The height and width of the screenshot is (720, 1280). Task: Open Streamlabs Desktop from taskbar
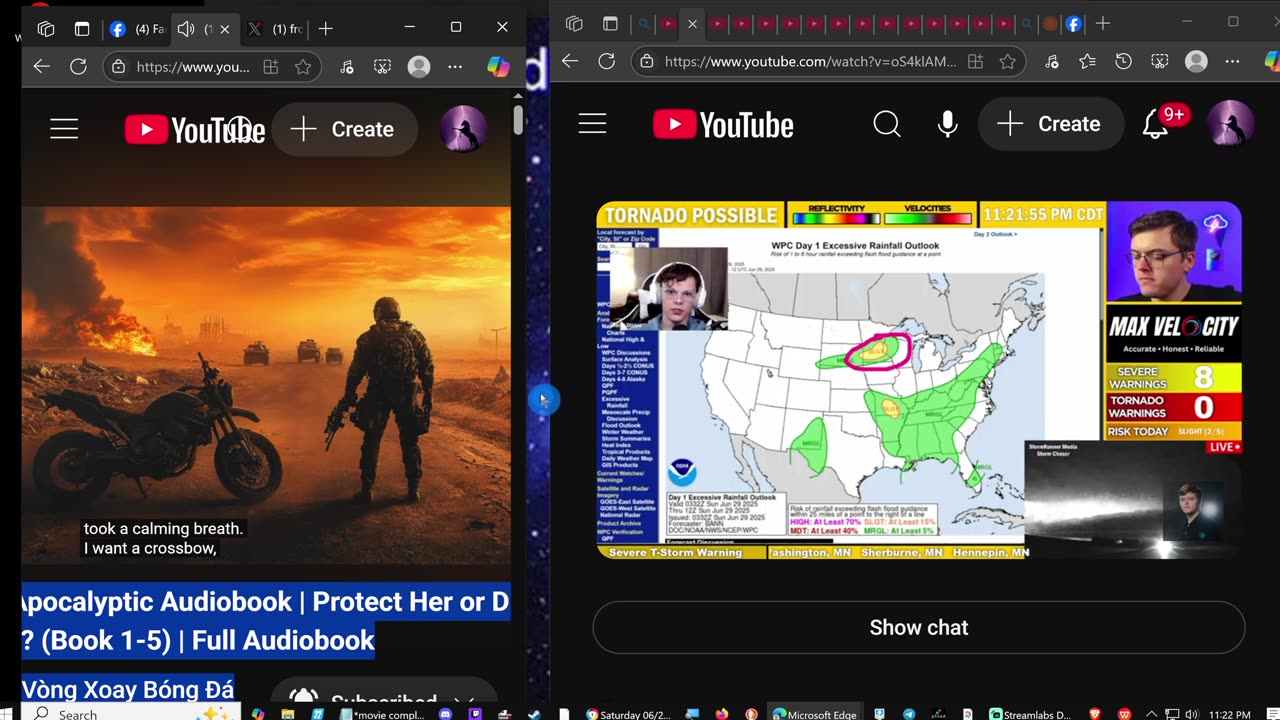coord(1030,714)
